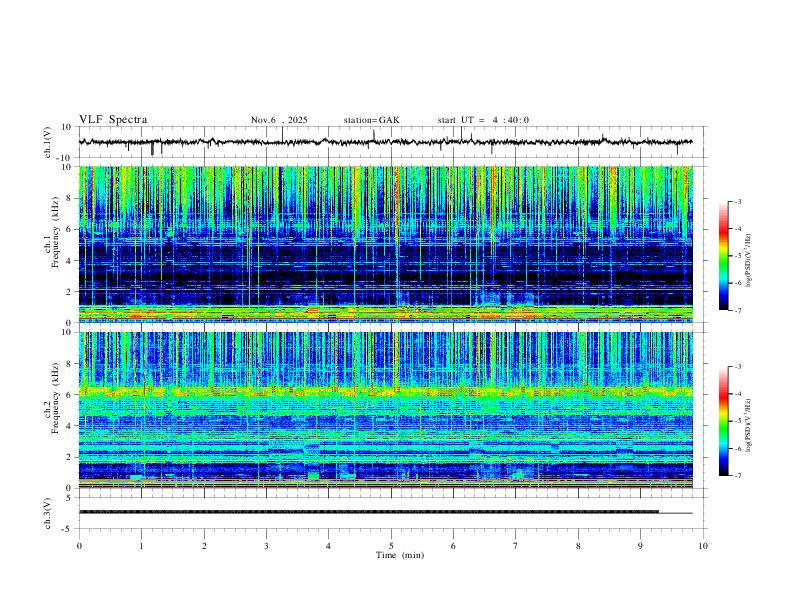Click the "-5" label on ch.1 colorbar
This screenshot has height=612, width=792.
pos(738,256)
